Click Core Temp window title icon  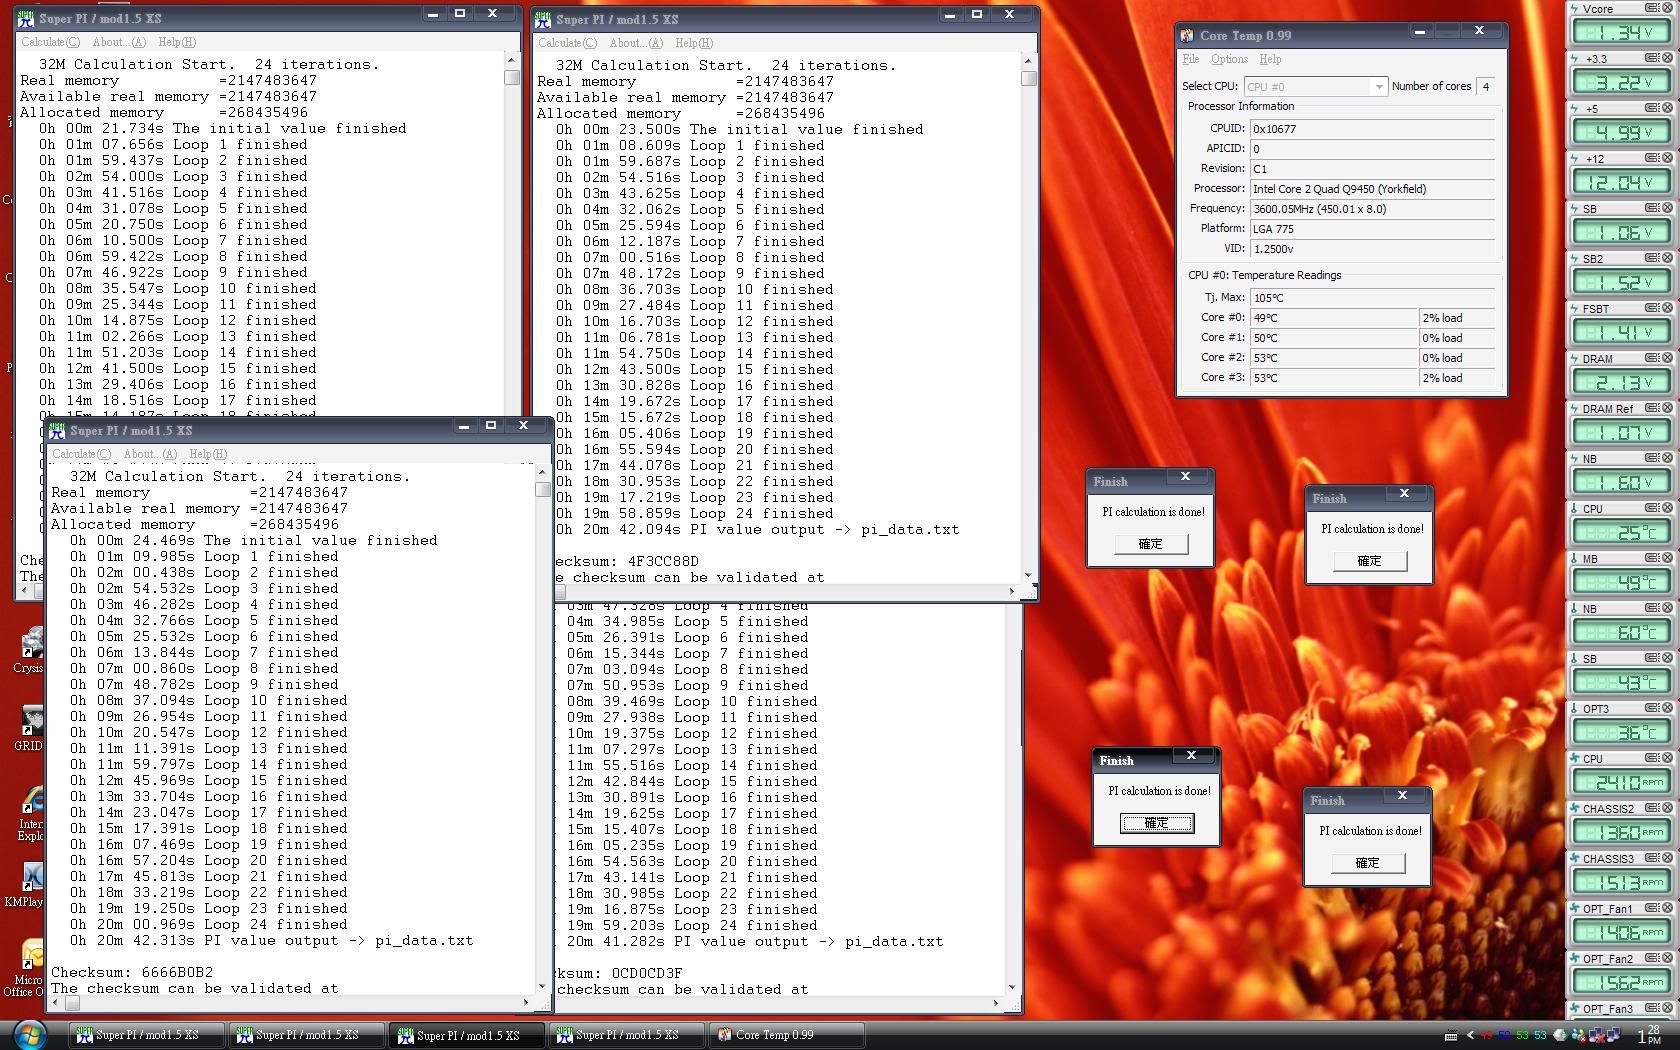click(x=1187, y=35)
